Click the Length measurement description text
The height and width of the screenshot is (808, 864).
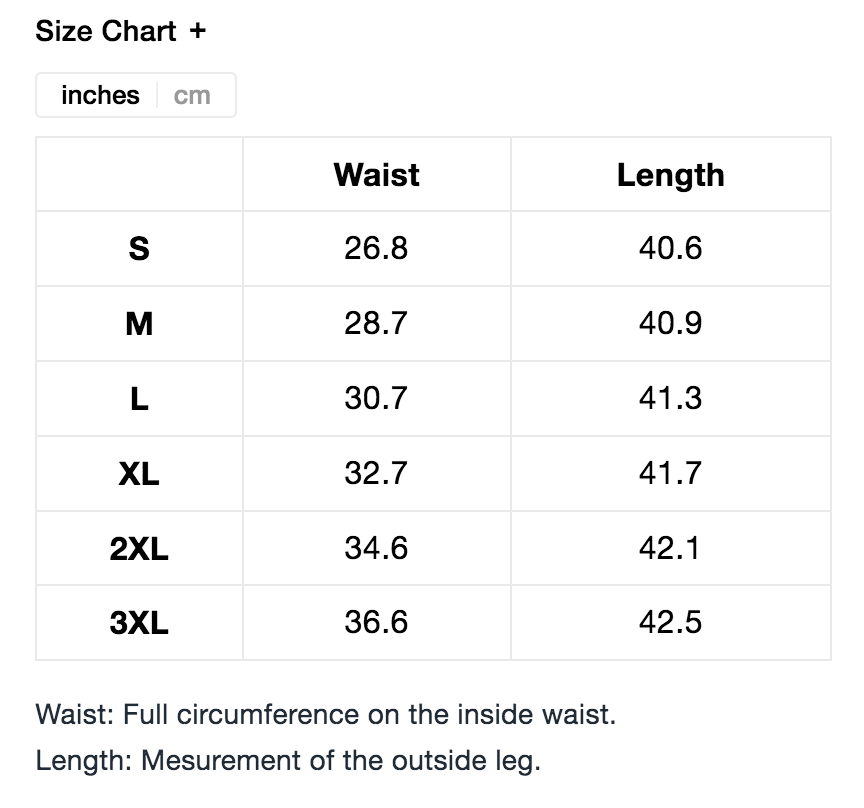[288, 760]
